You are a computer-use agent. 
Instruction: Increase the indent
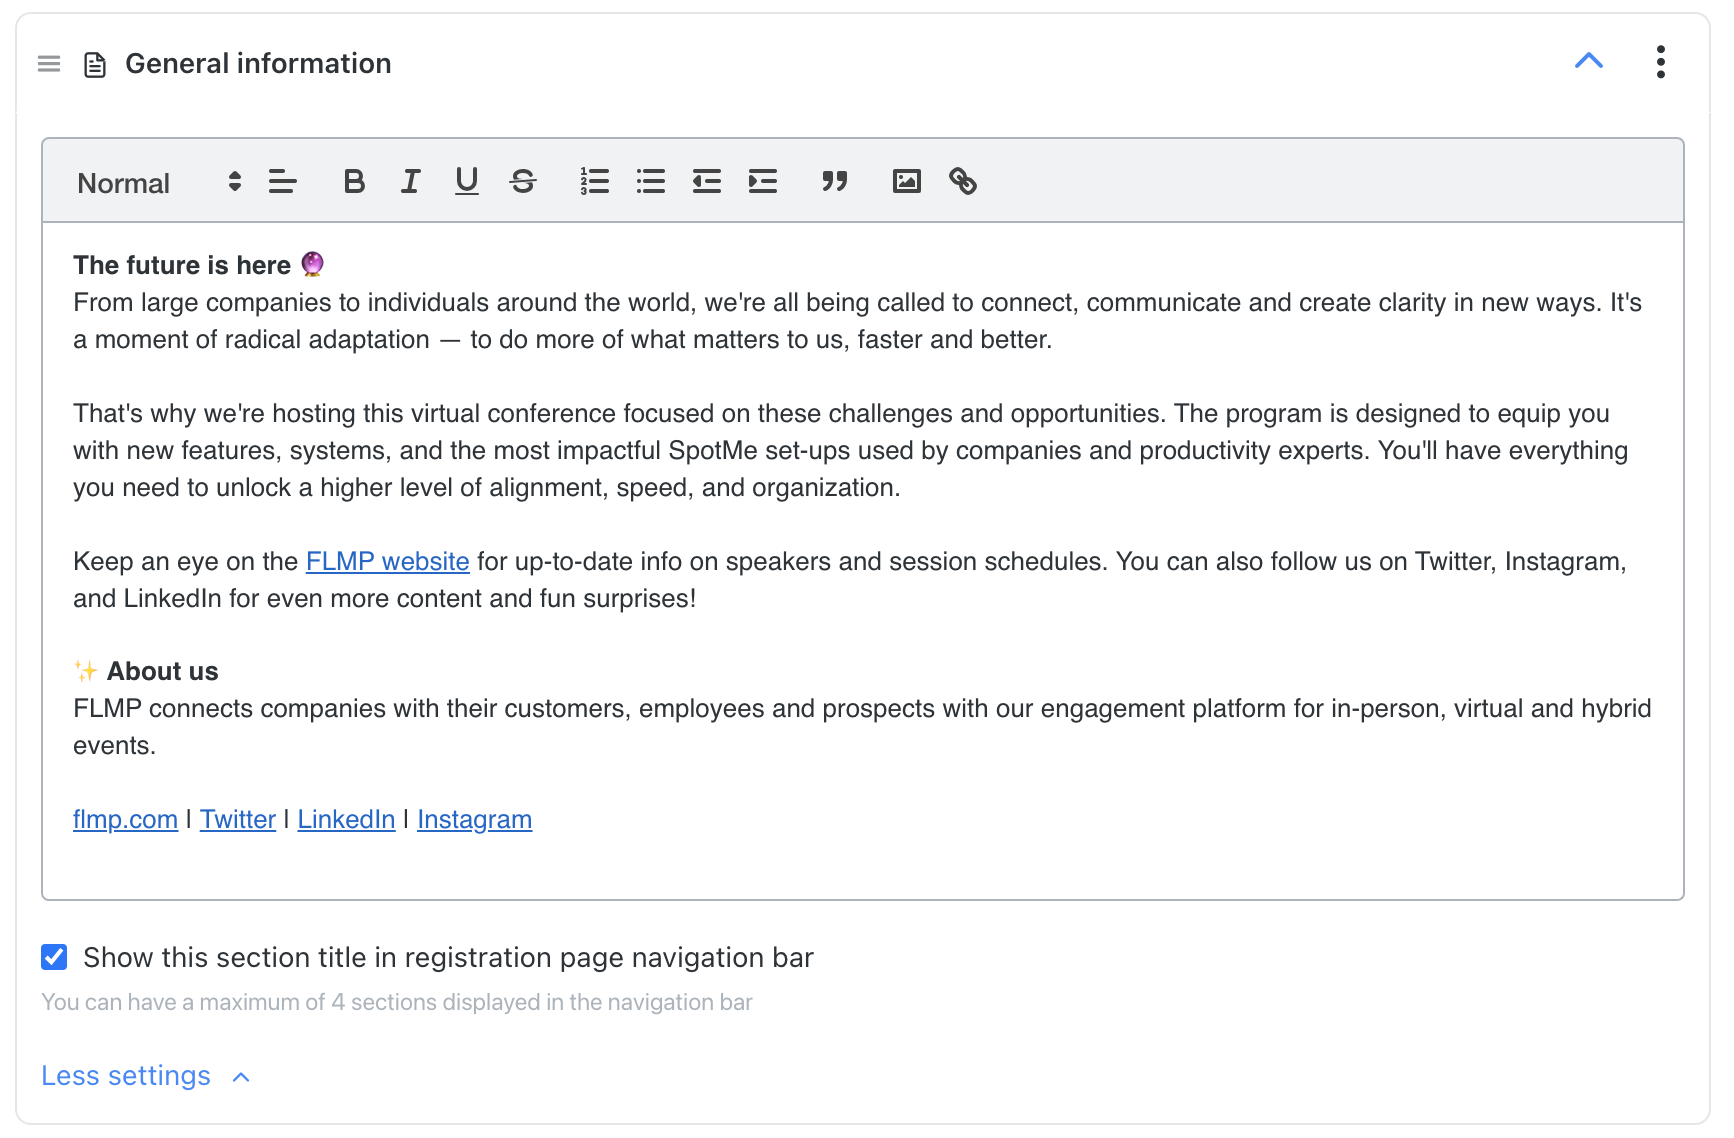(x=762, y=181)
